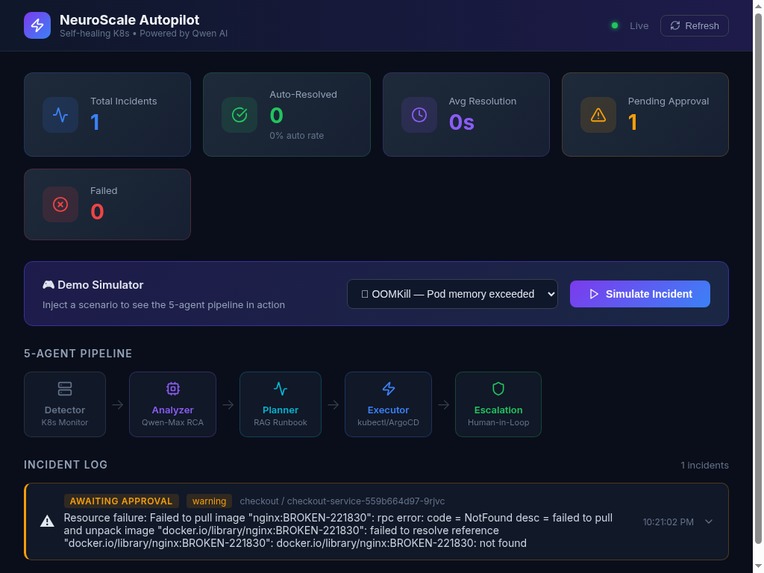This screenshot has width=764, height=573.
Task: Click the arrow between Analyzer and Planner
Action: point(228,405)
